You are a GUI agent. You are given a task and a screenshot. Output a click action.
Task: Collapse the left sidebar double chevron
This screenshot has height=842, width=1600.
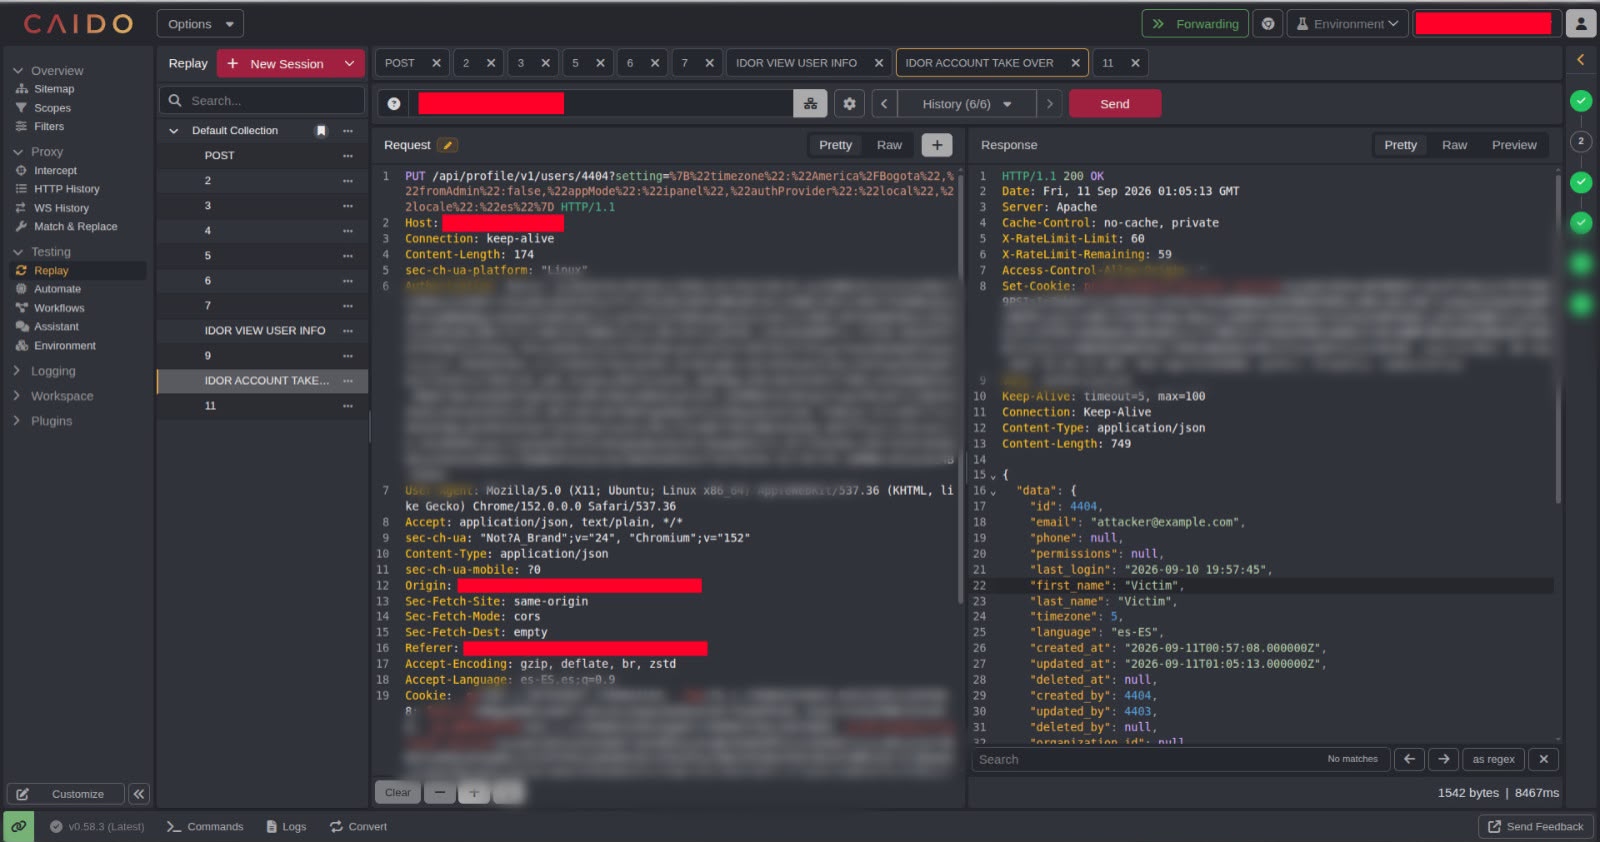139,794
